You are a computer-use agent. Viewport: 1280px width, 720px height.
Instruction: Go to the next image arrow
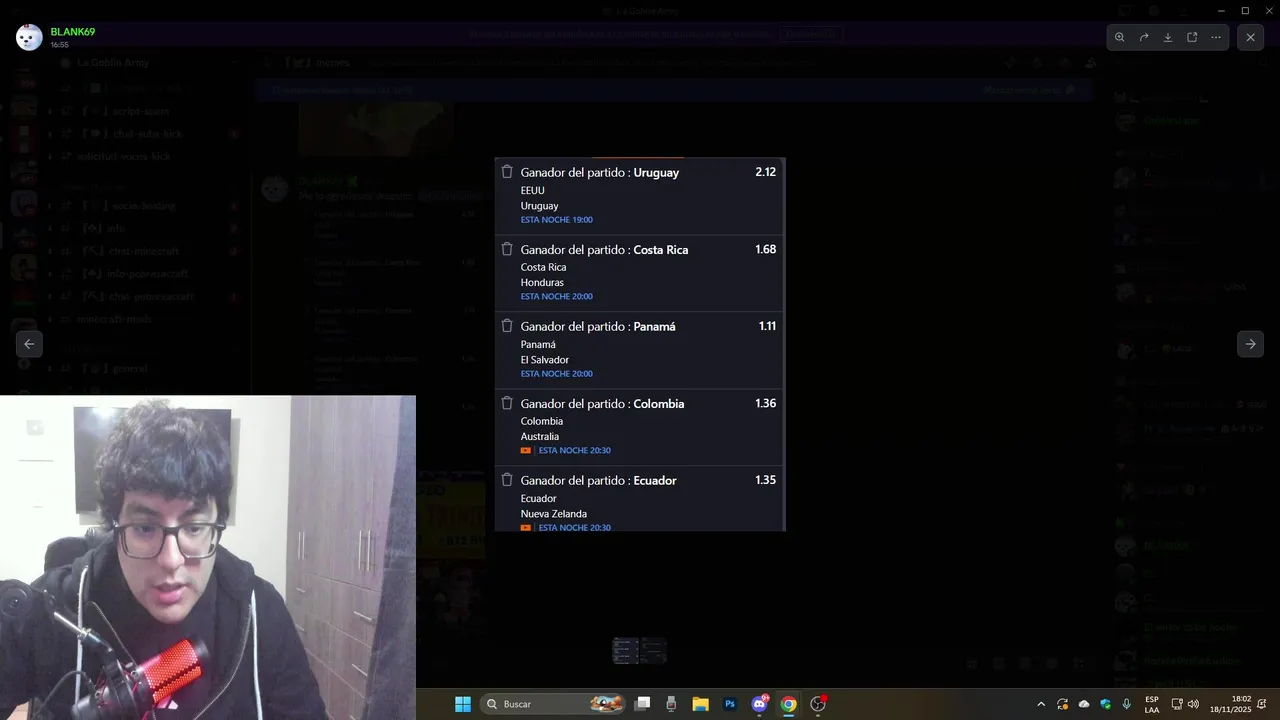pyautogui.click(x=1250, y=344)
